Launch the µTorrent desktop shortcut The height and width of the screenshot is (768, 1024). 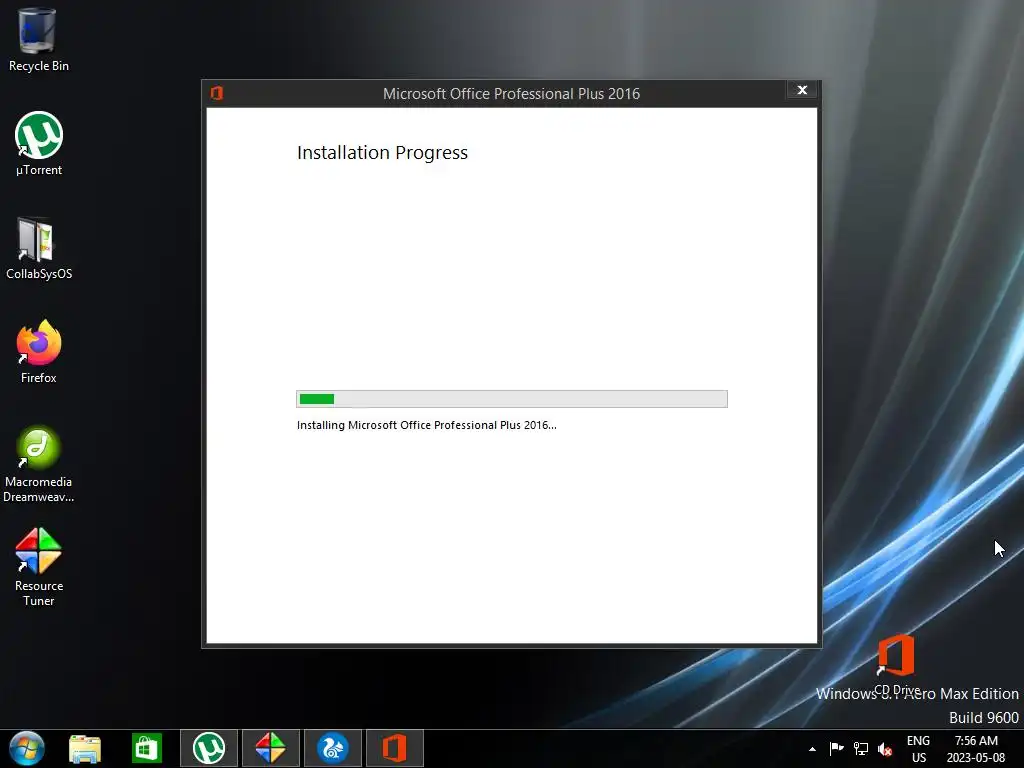click(x=39, y=144)
